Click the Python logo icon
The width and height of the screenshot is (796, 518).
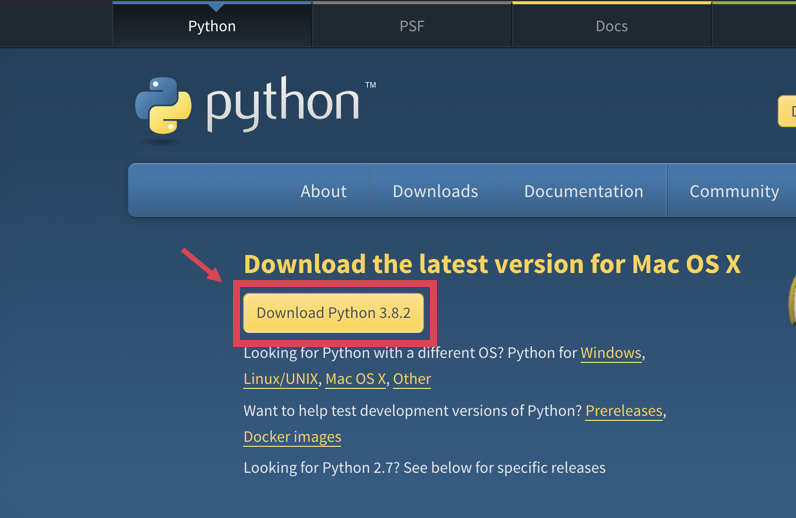coord(163,106)
